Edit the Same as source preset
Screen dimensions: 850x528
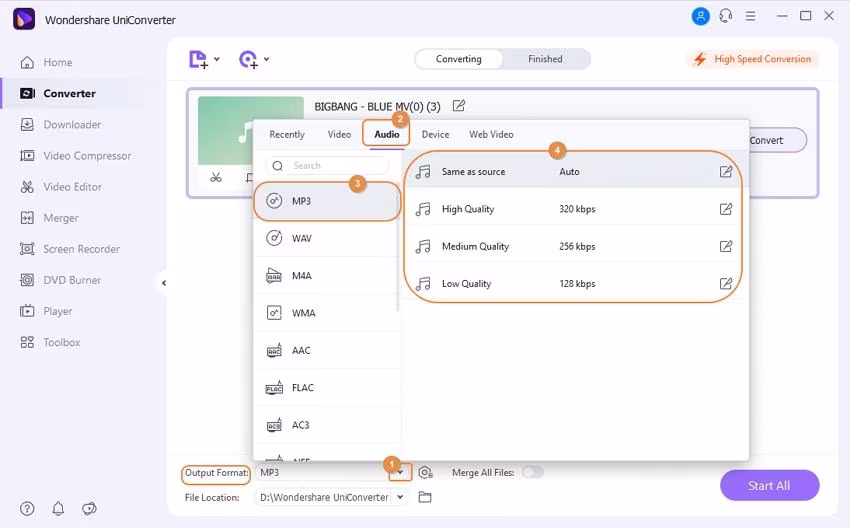[725, 172]
